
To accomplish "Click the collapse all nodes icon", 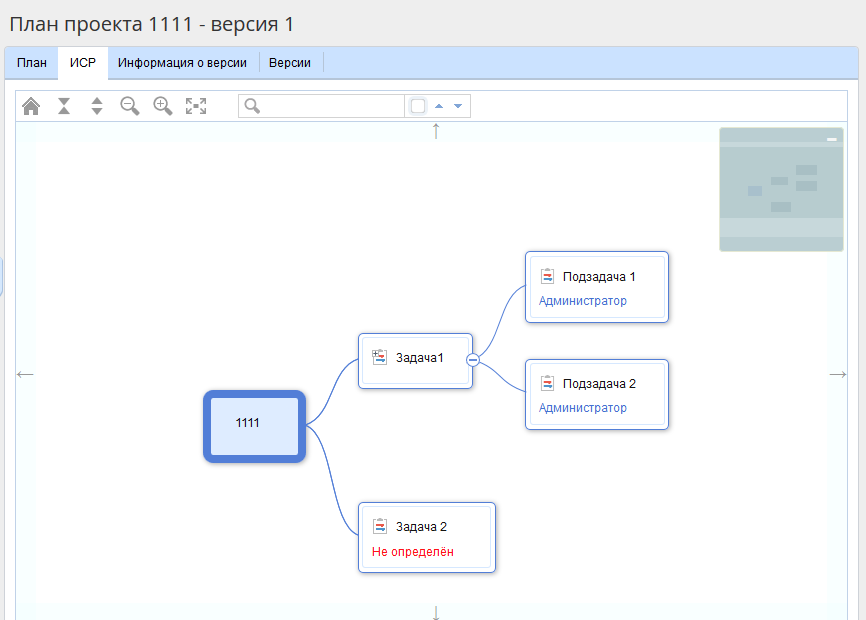I will coord(64,106).
